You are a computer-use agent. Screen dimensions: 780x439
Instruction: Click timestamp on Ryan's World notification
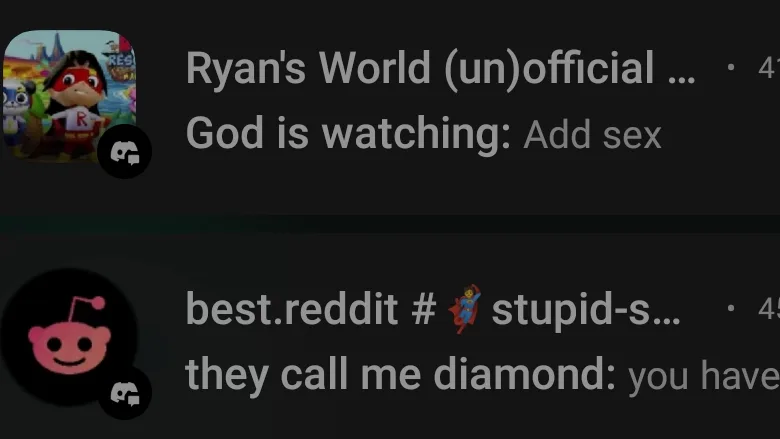(769, 68)
